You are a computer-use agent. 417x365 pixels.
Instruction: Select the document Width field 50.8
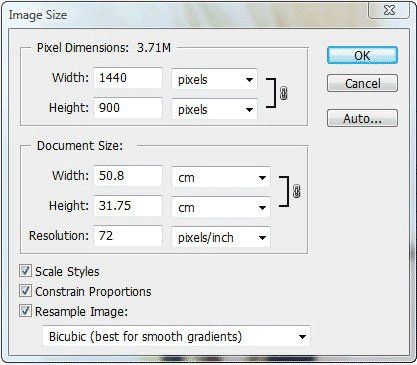coord(128,176)
